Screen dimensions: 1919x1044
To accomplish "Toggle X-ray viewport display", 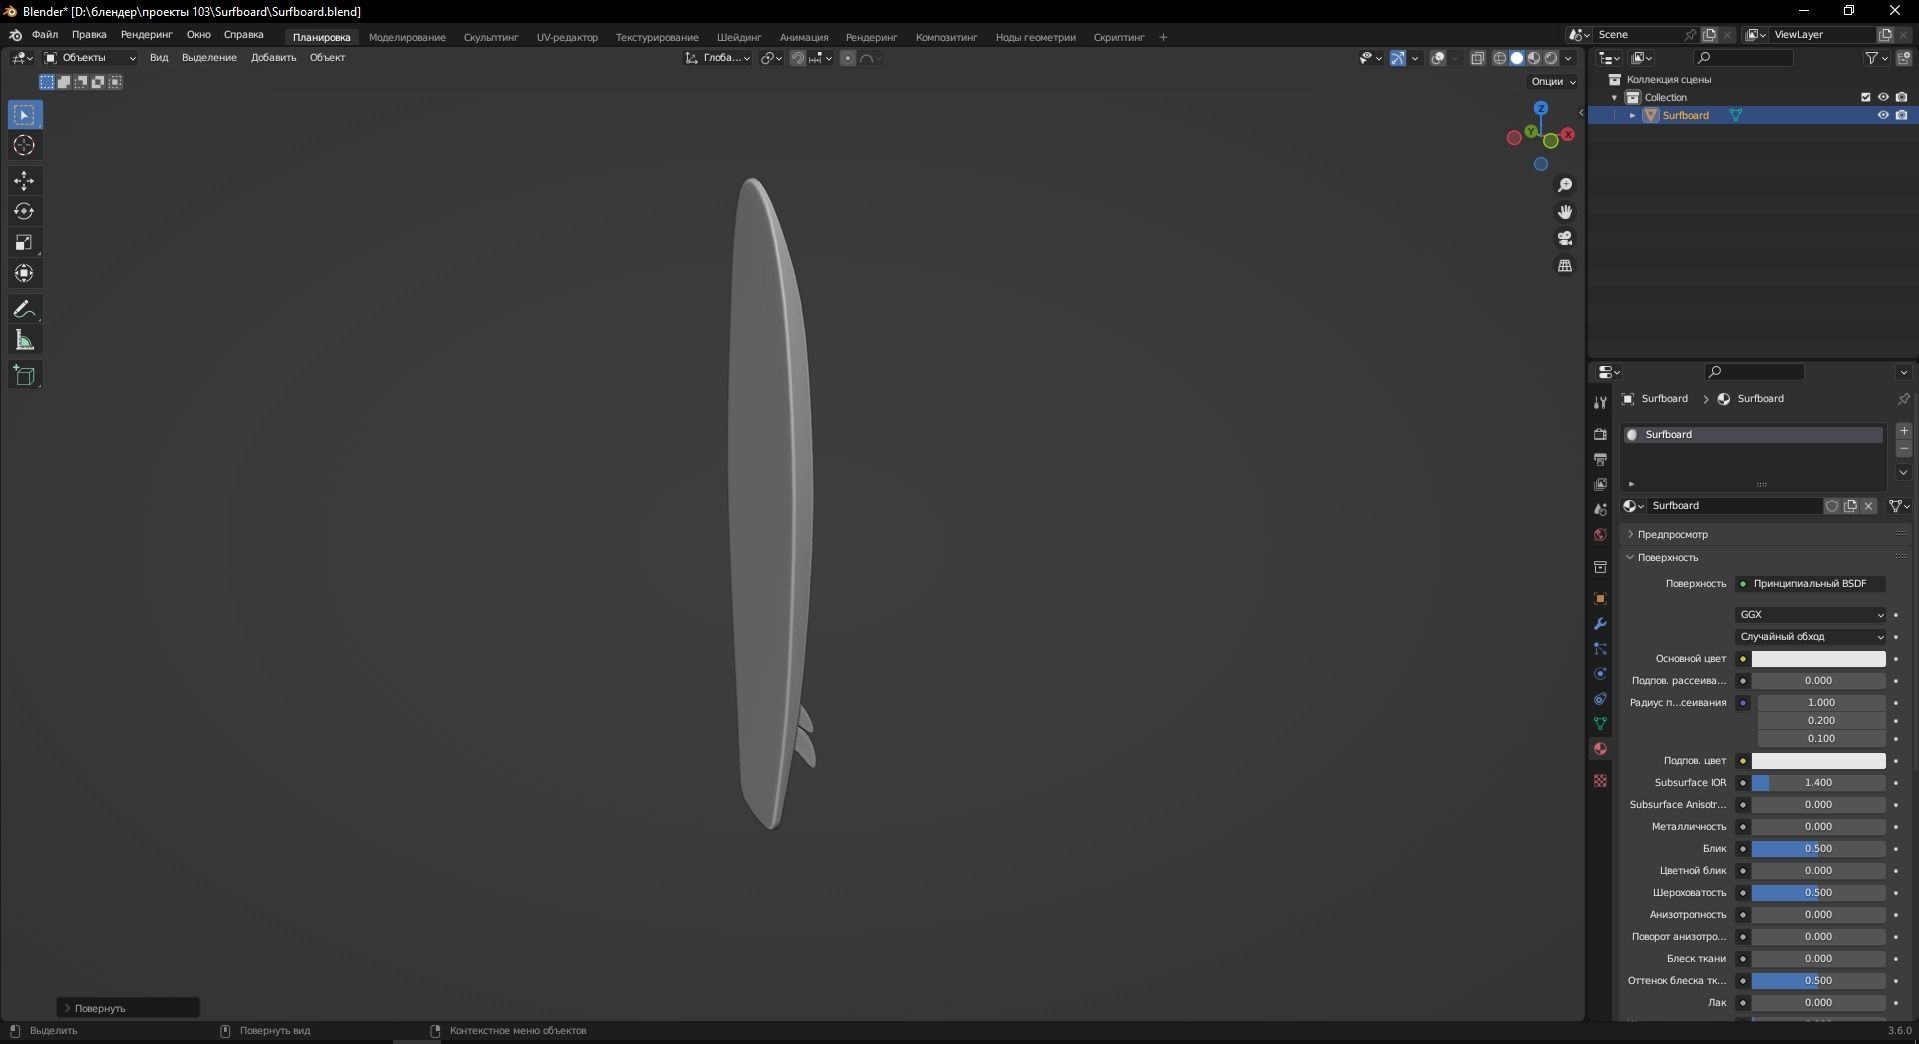I will click(1478, 58).
